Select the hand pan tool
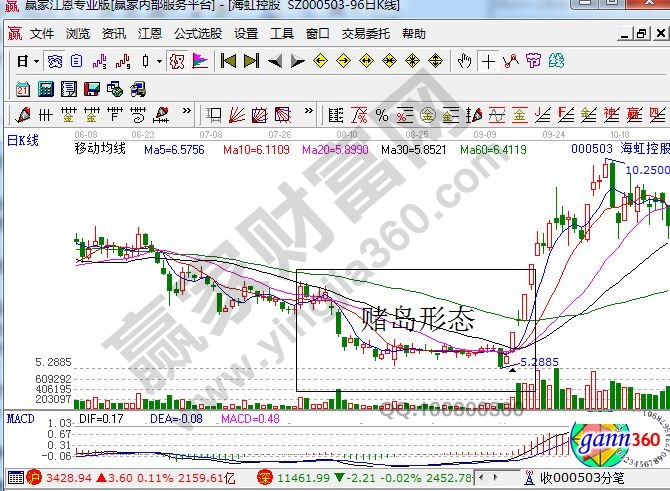Screen dimensions: 670x491 click(x=464, y=62)
